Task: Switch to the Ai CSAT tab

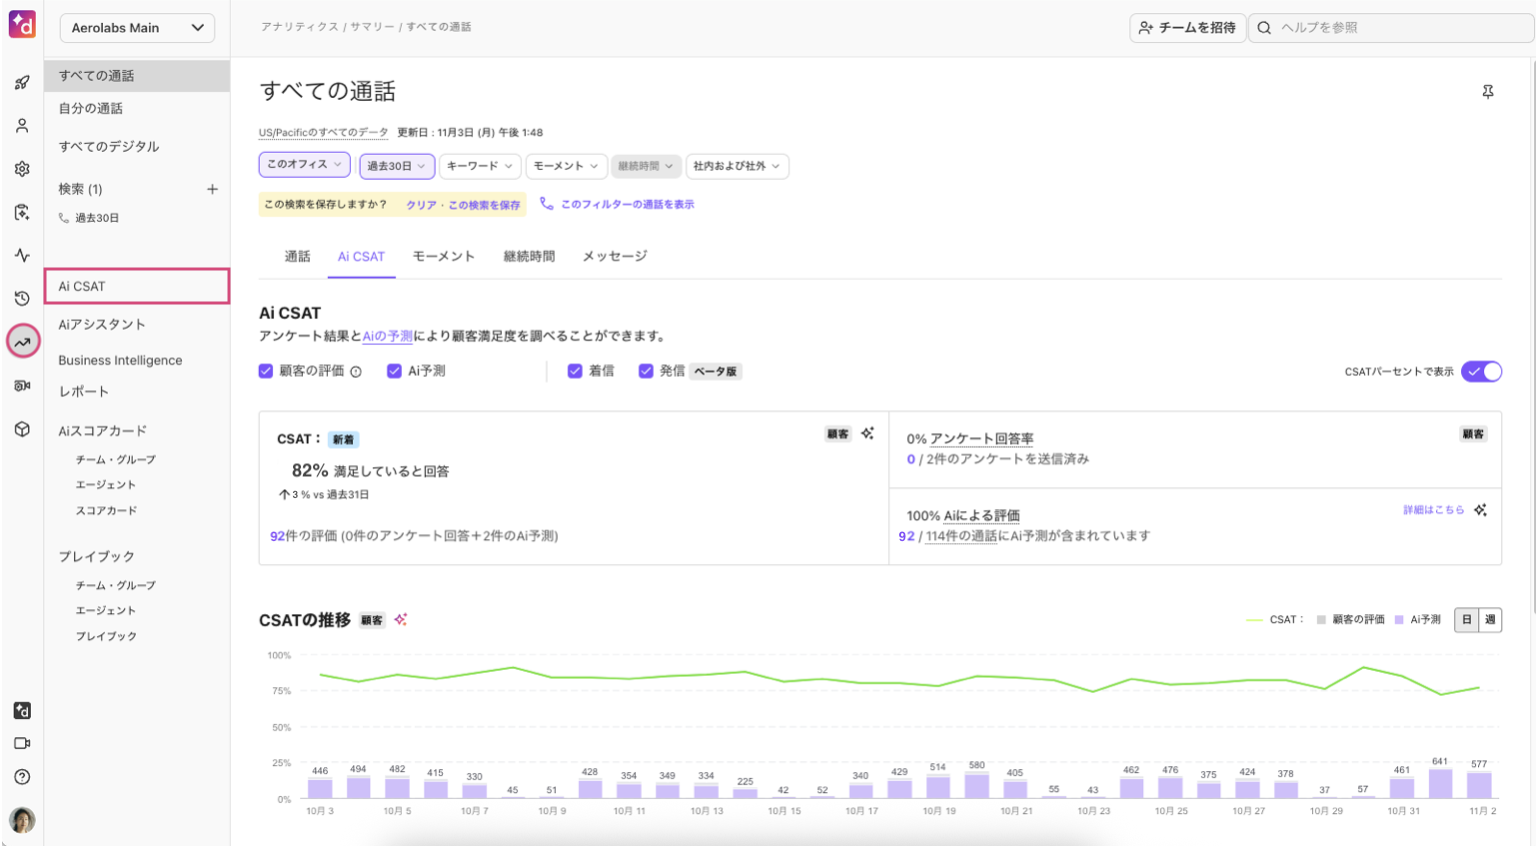Action: (361, 256)
